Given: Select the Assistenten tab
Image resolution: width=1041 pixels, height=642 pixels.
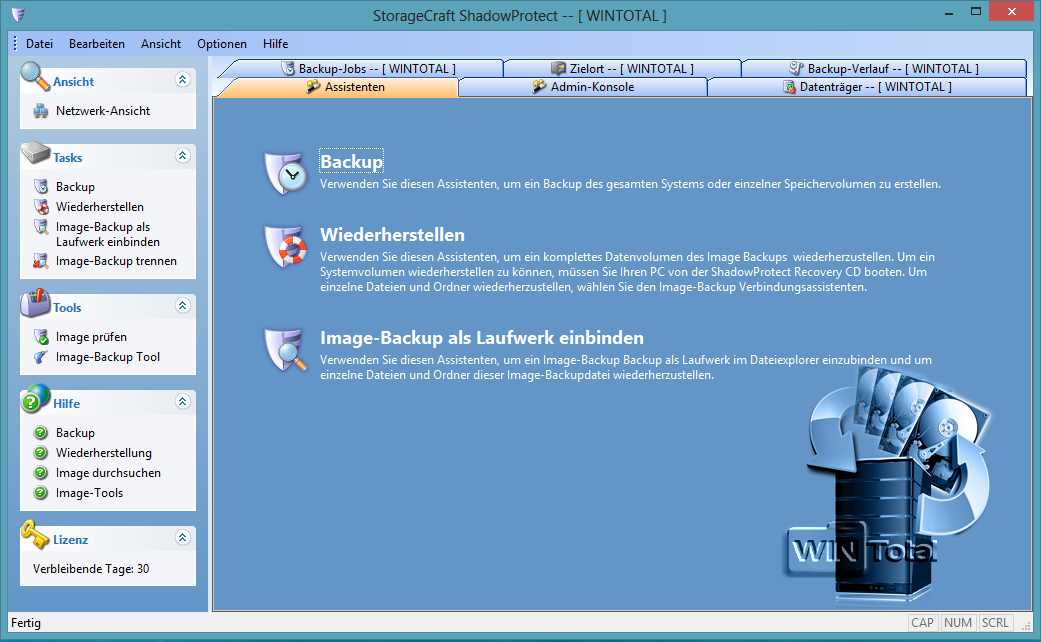Looking at the screenshot, I should (345, 87).
